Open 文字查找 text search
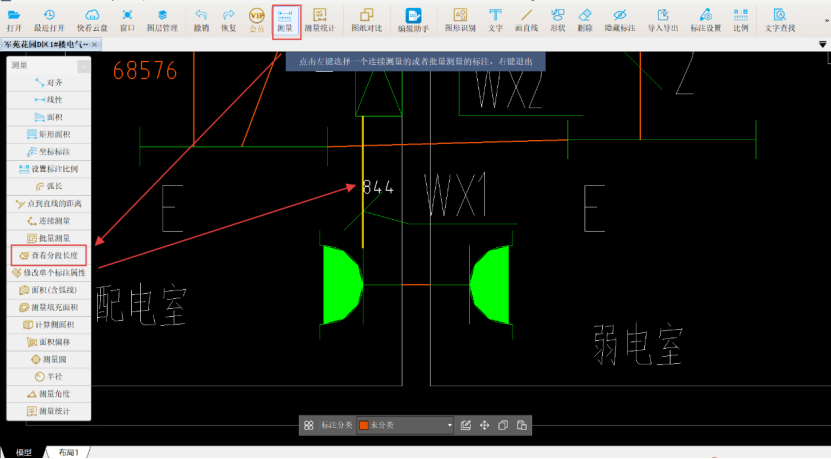Image resolution: width=831 pixels, height=459 pixels. [x=780, y=19]
